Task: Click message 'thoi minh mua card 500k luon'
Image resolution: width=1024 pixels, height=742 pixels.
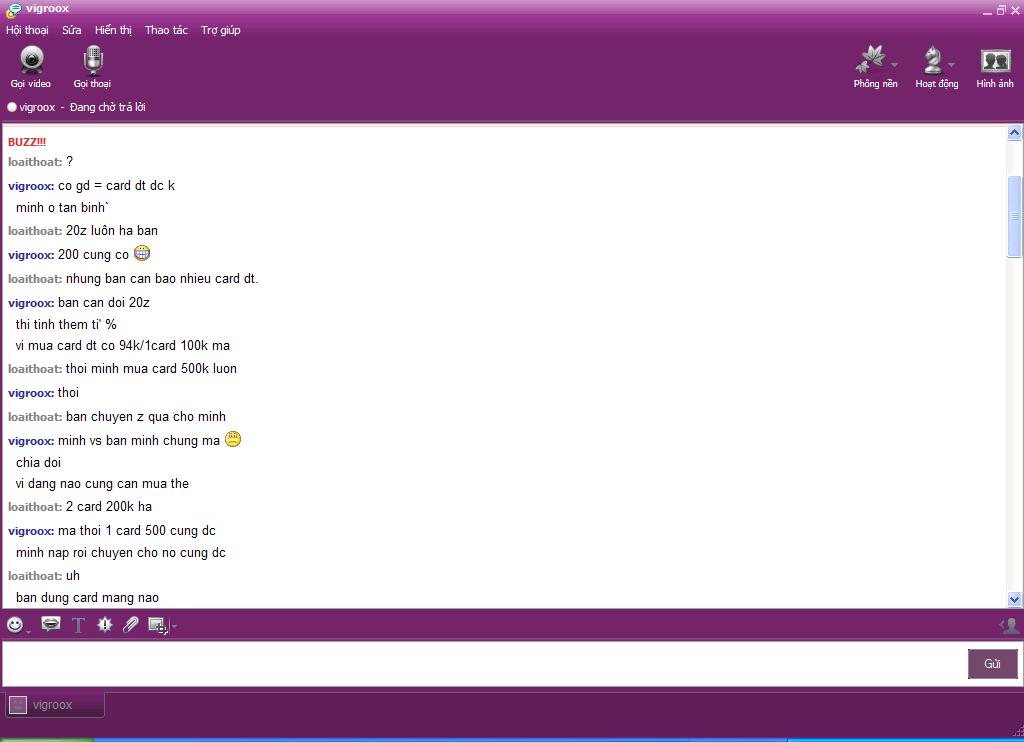Action: point(151,368)
